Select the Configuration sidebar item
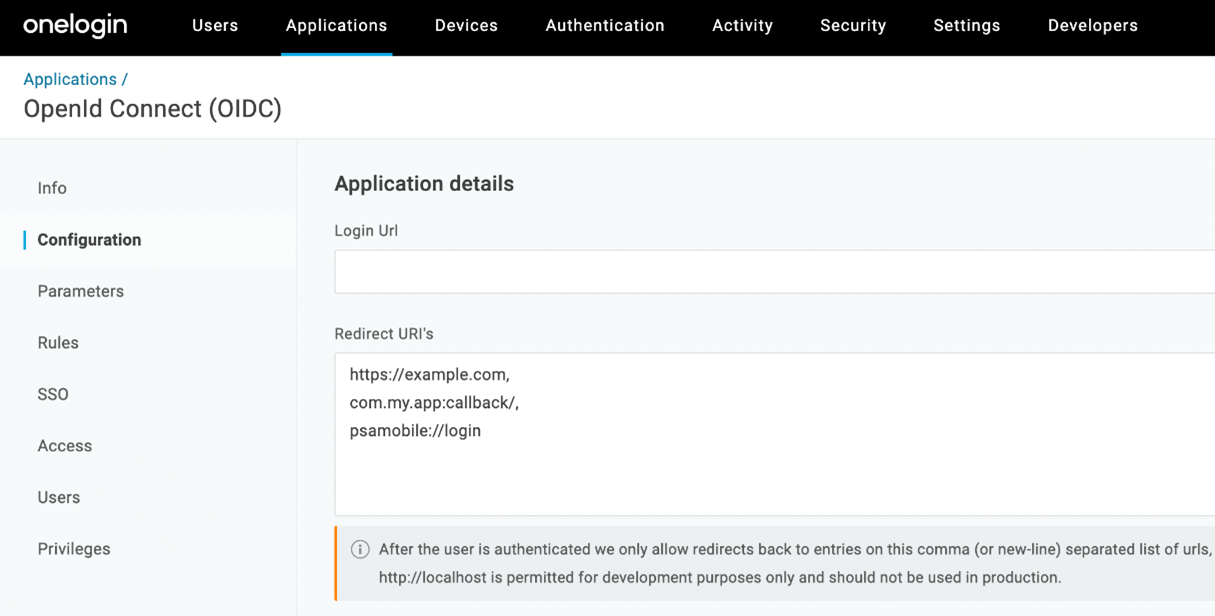This screenshot has height=616, width=1215. pos(89,240)
